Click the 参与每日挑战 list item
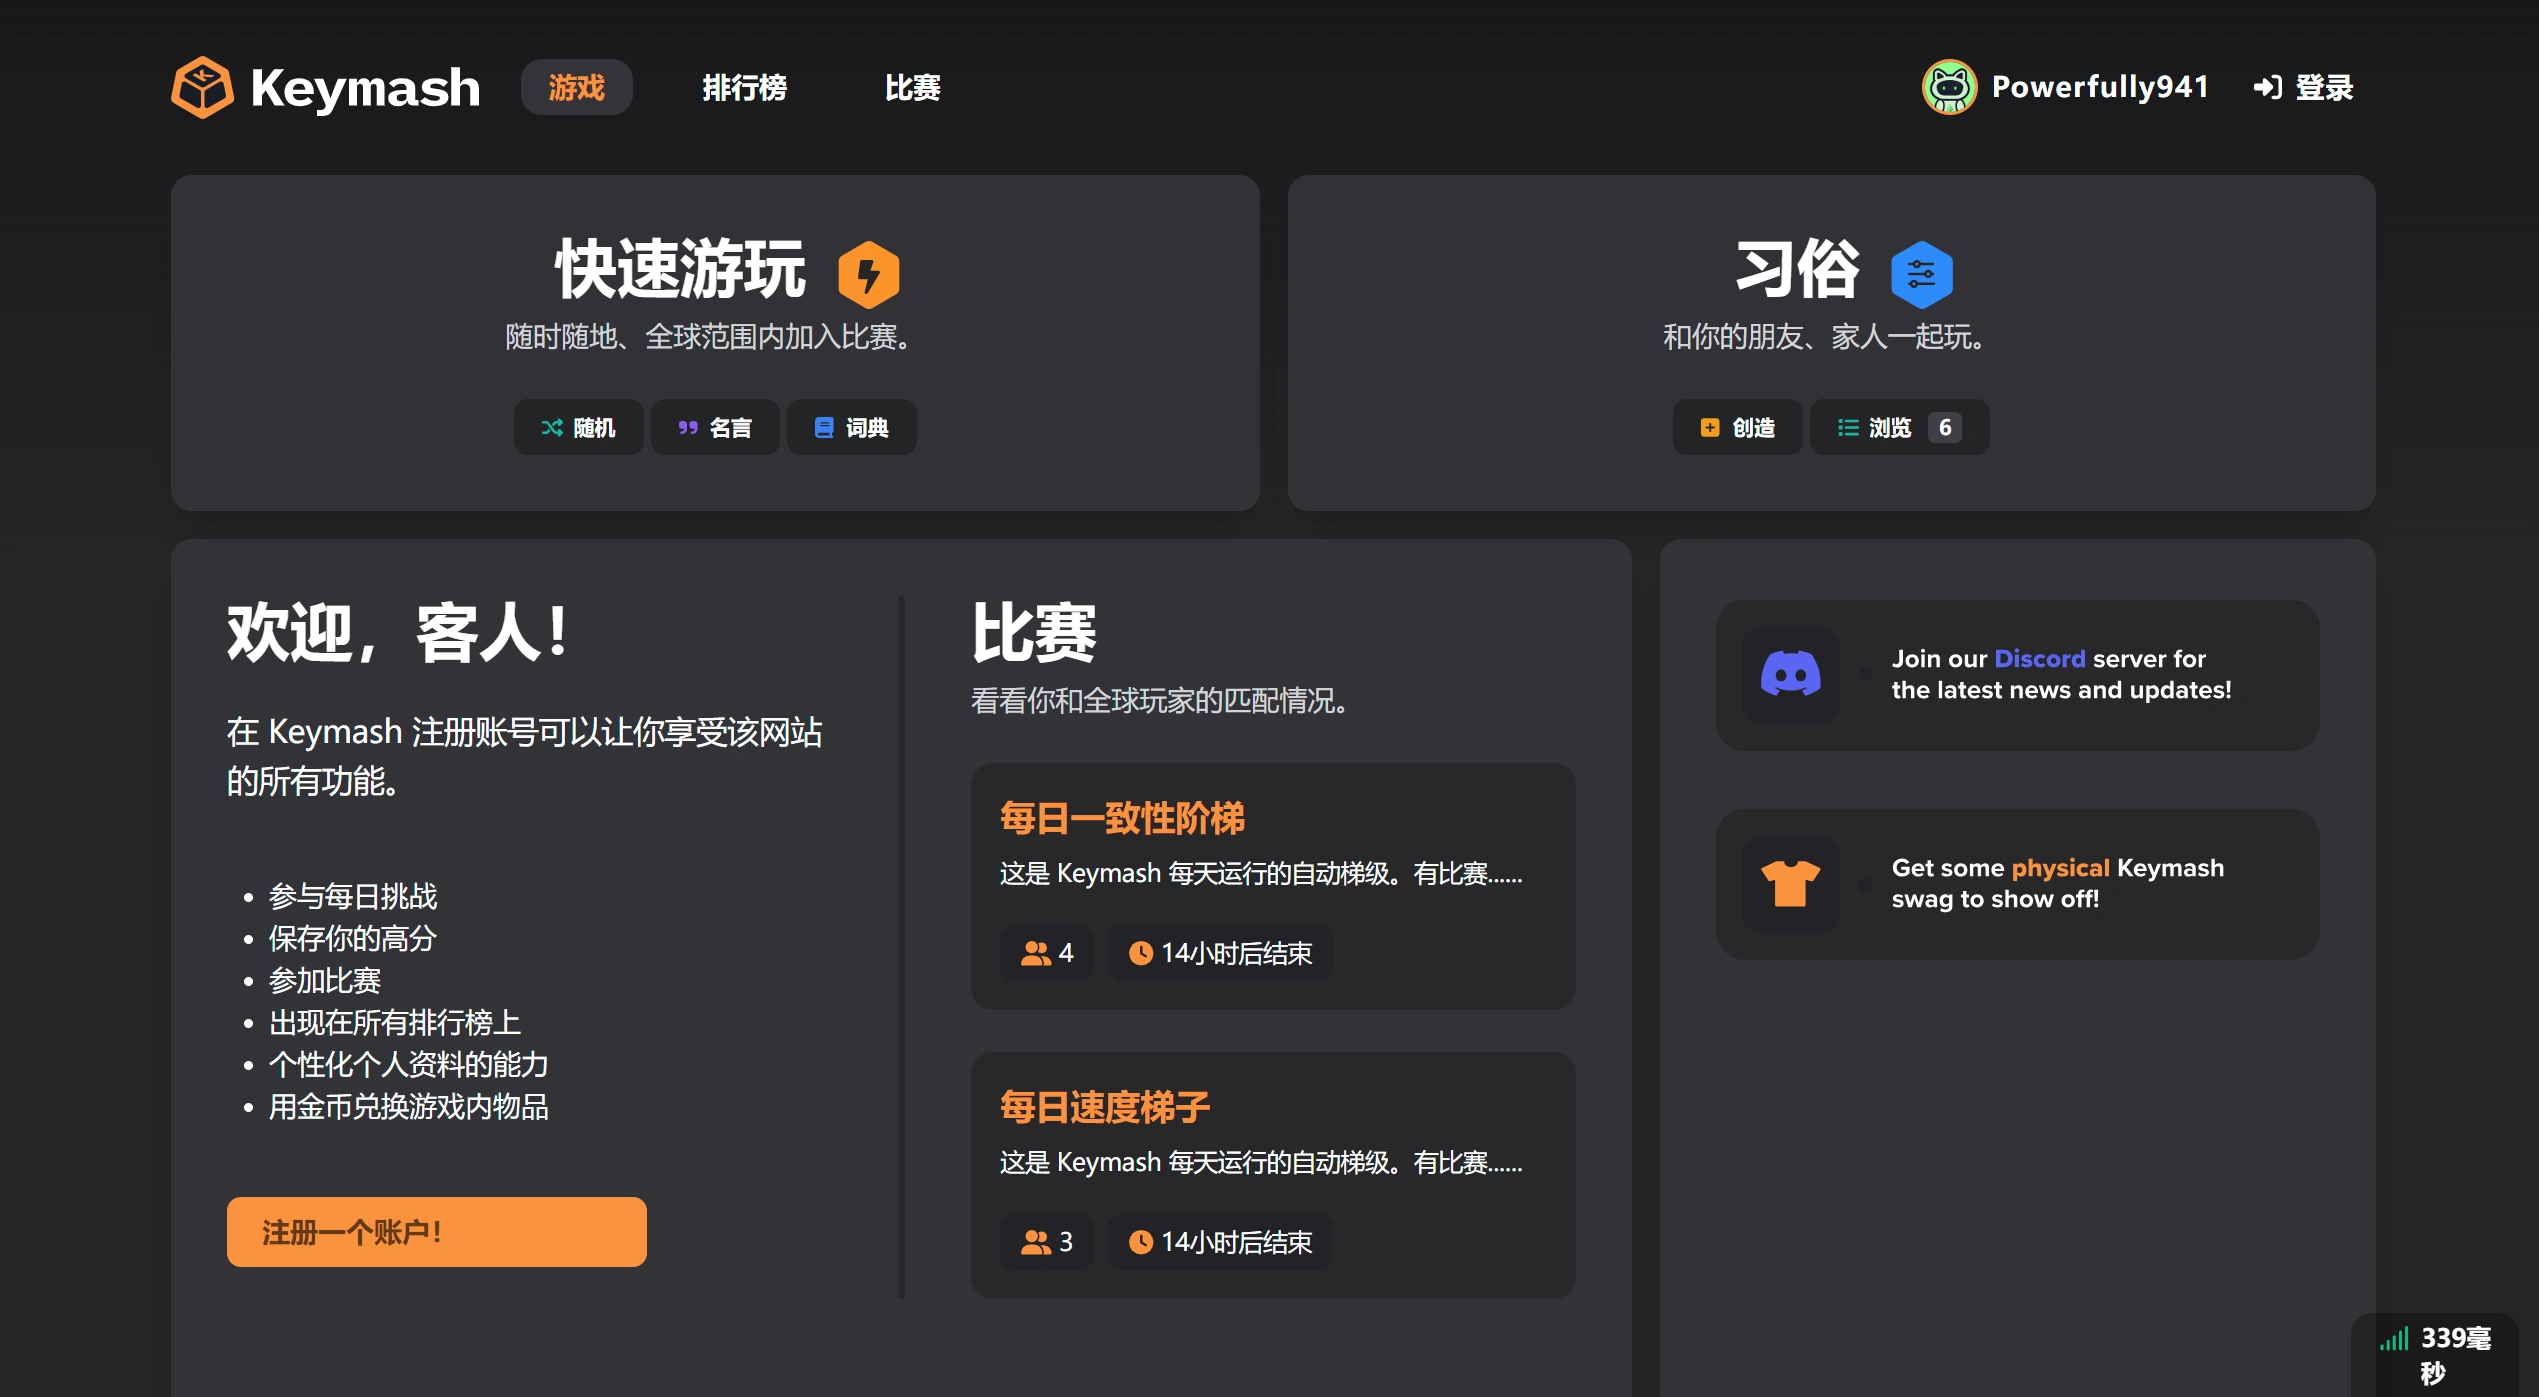This screenshot has height=1397, width=2539. 353,897
